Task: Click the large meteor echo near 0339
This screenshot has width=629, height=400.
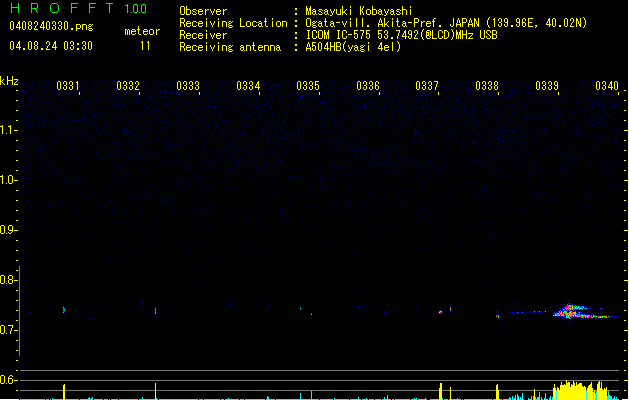Action: click(584, 311)
